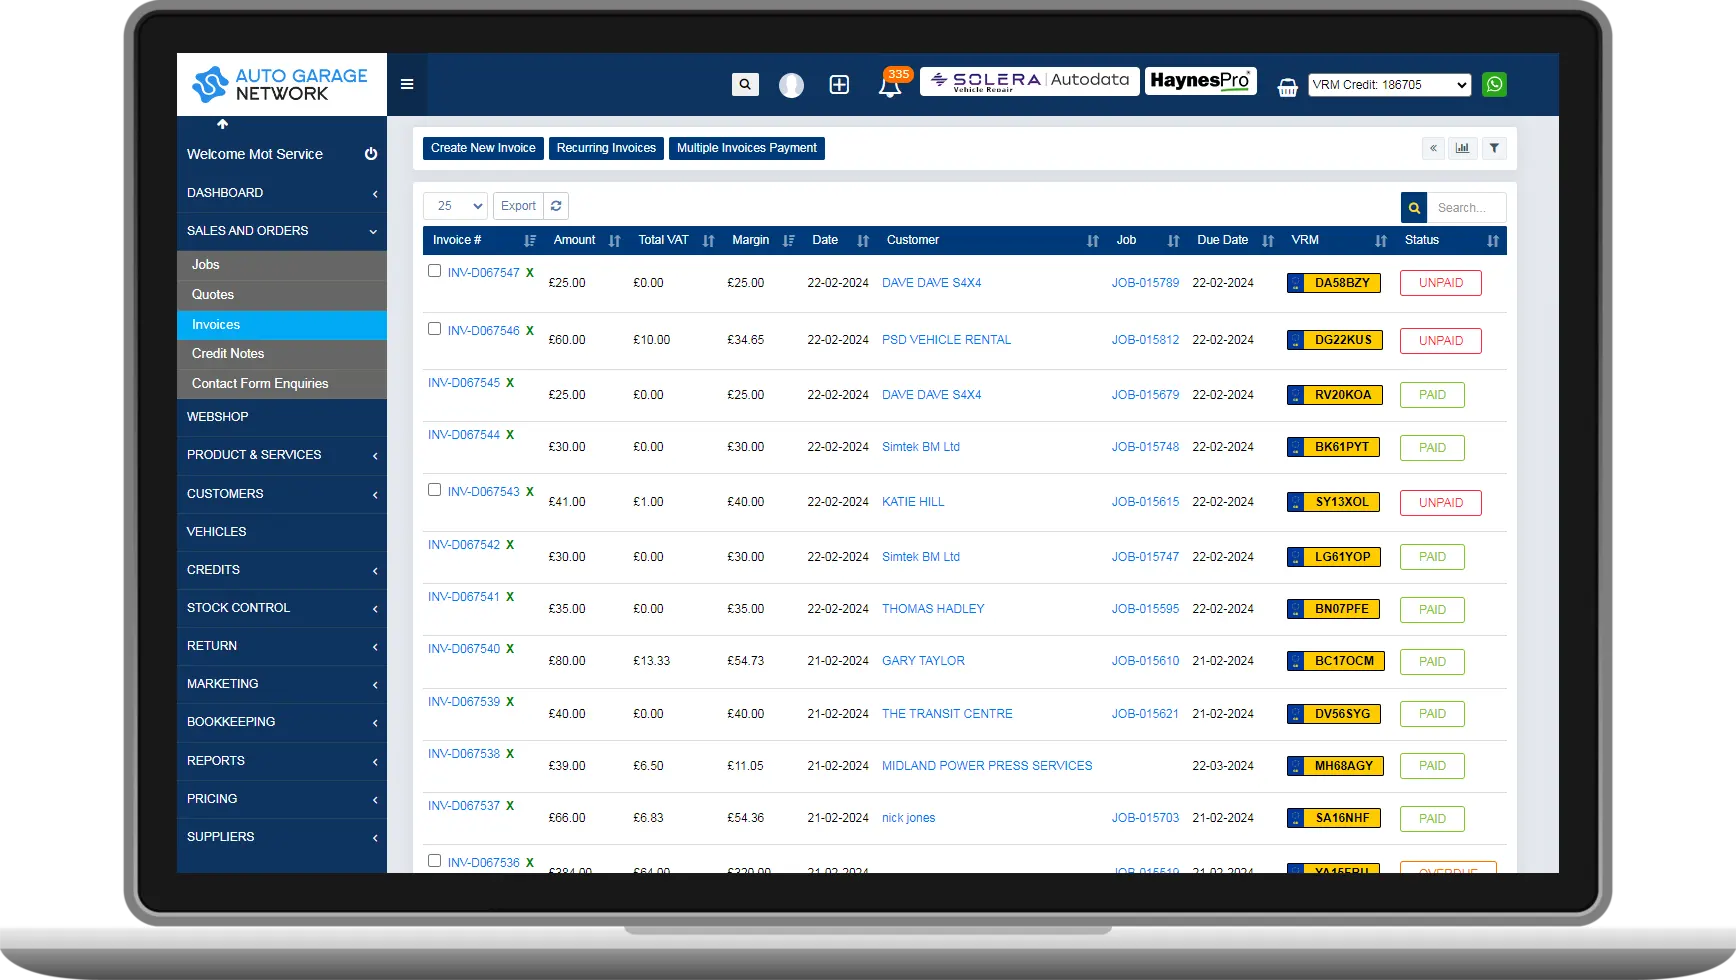Open the page size dropdown showing 25
Screen dimensions: 1736x980
(455, 205)
